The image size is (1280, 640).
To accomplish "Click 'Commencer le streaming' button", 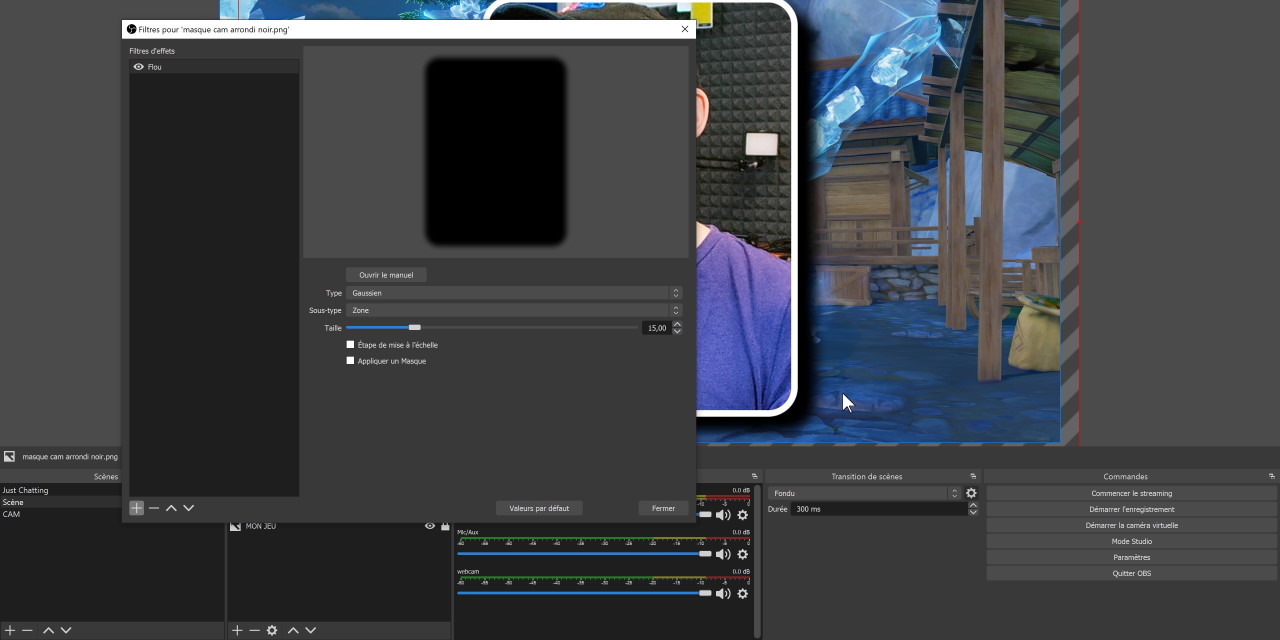I will [x=1131, y=493].
